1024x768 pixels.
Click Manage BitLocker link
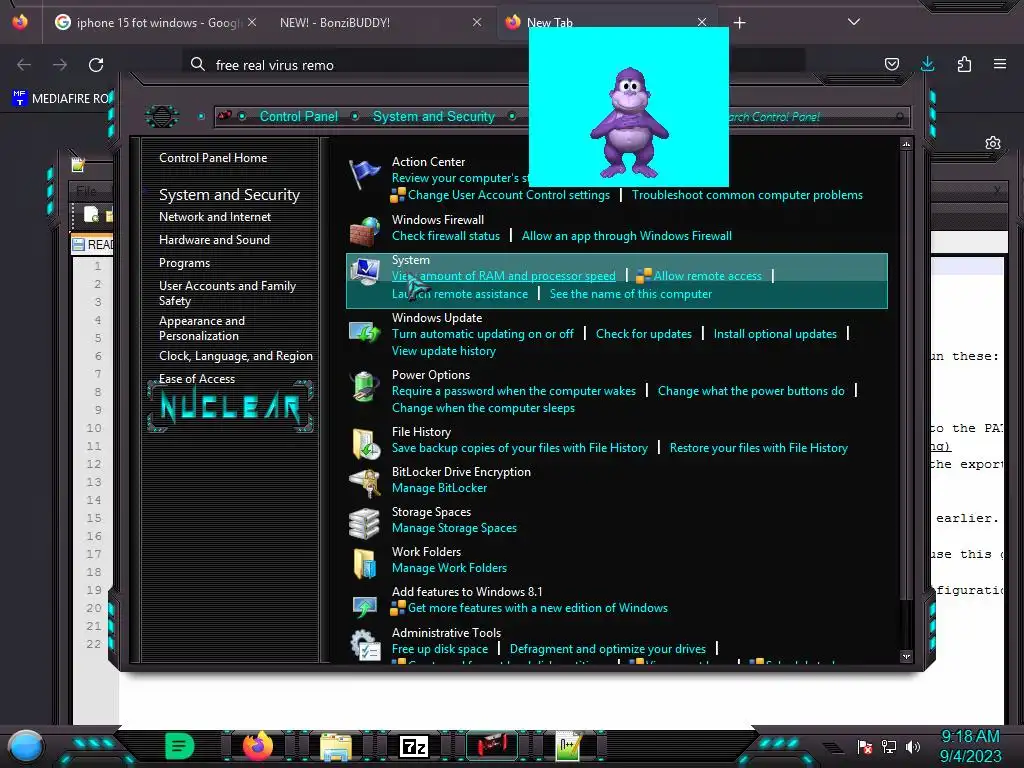(x=440, y=488)
